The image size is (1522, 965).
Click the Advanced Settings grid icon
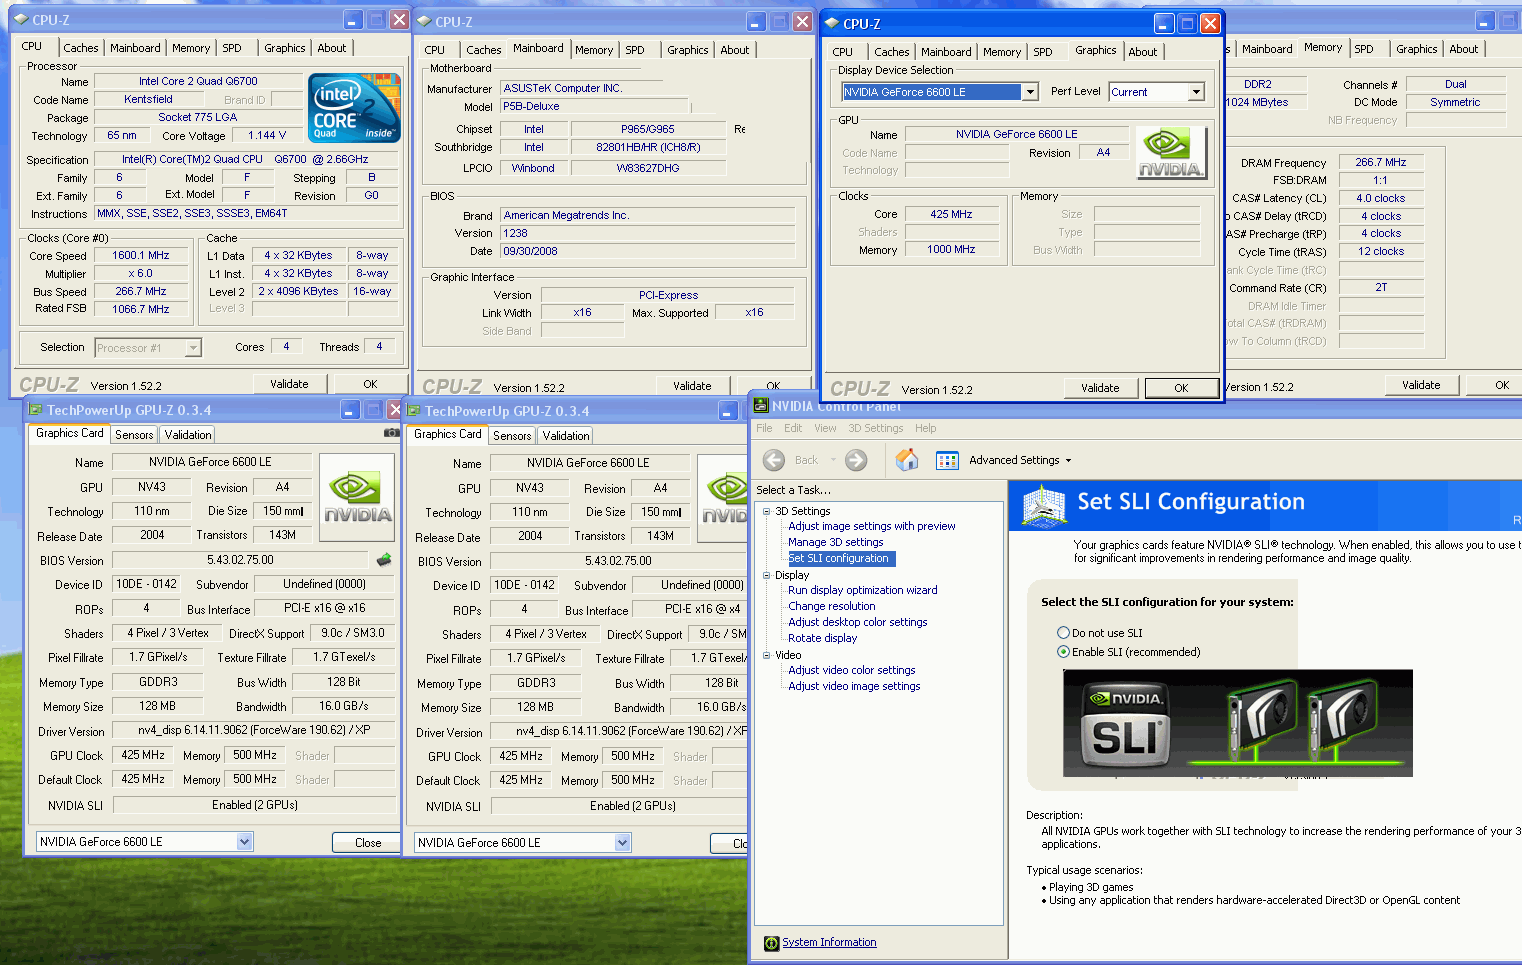point(947,460)
